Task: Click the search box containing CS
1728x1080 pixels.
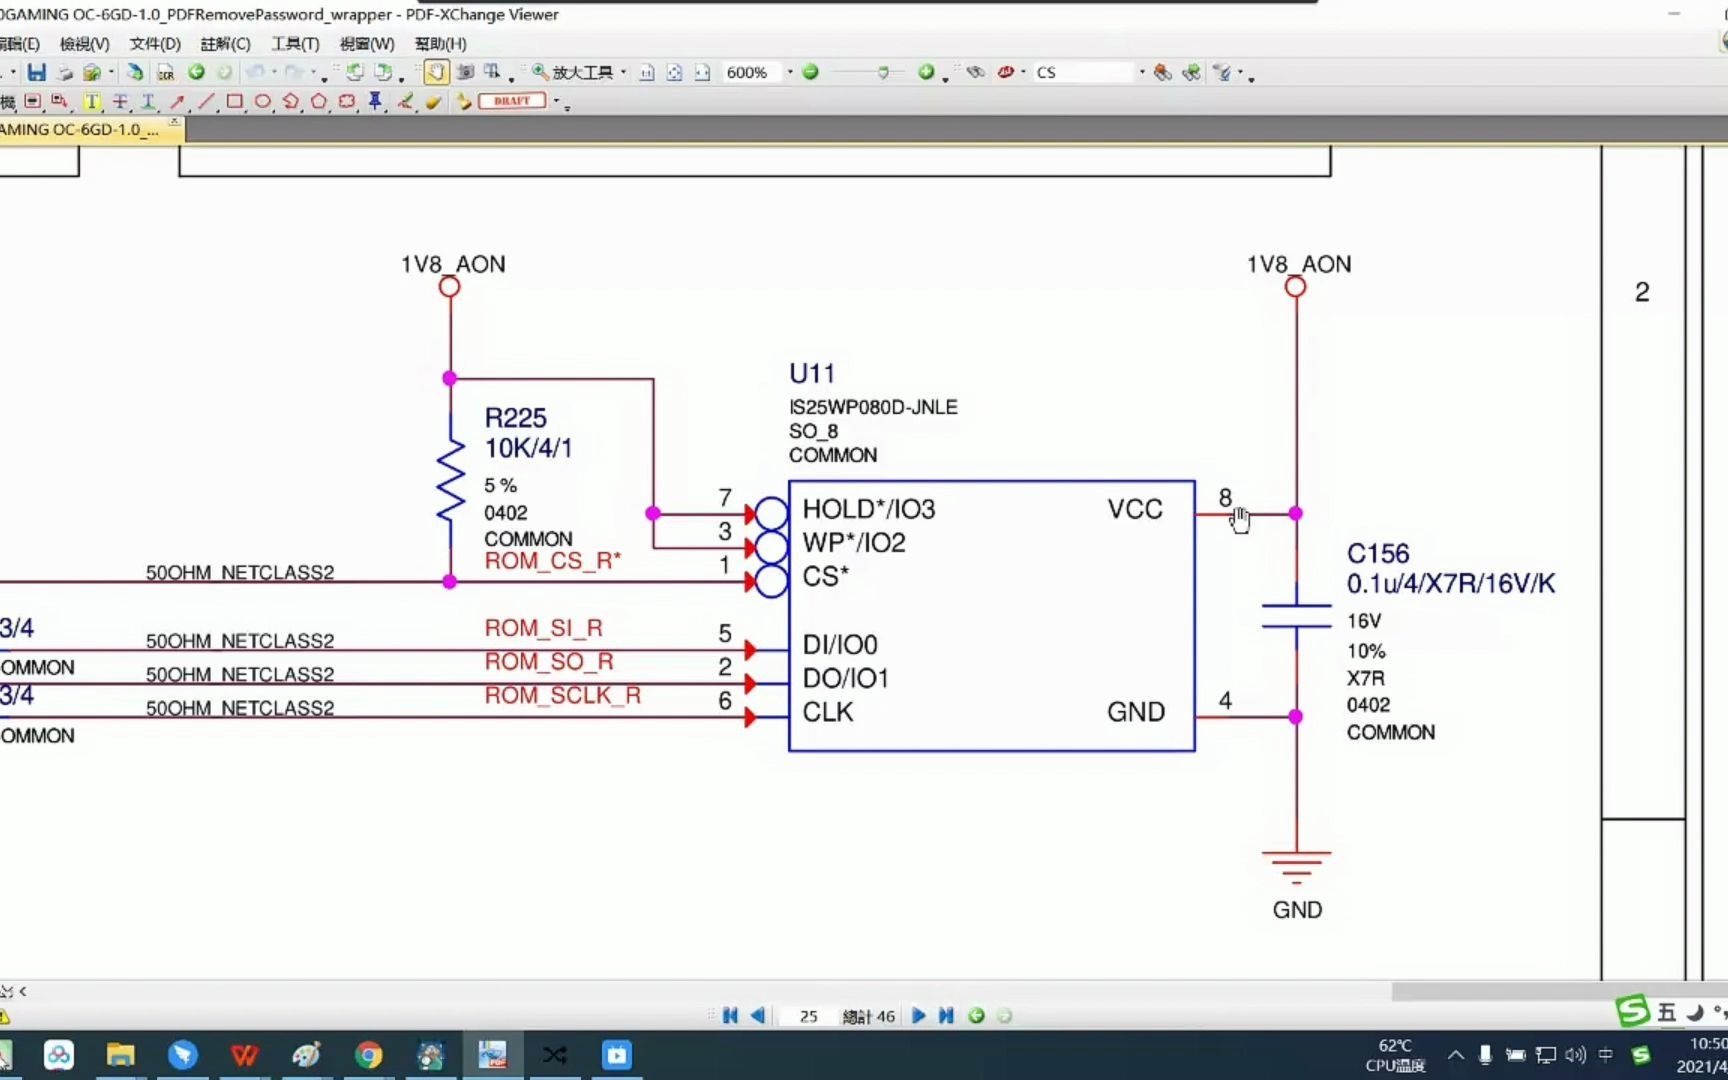Action: point(1084,72)
